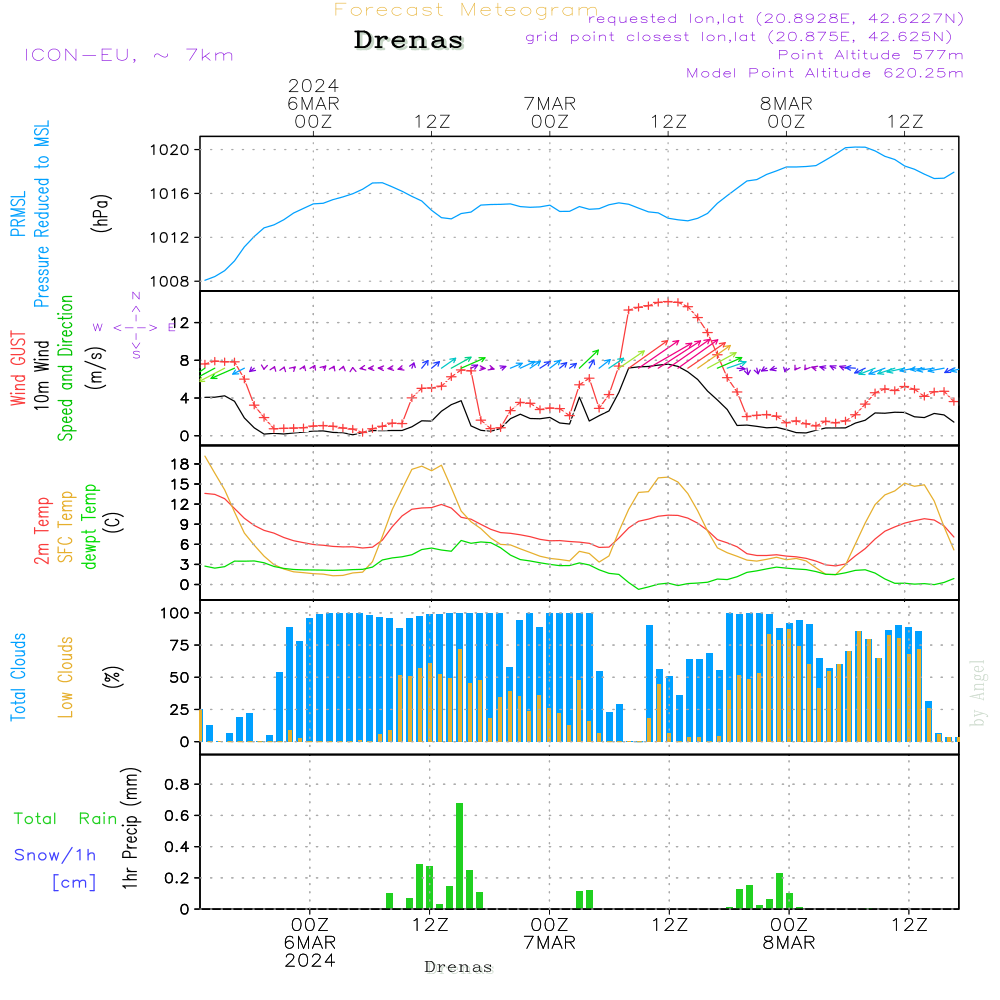Click the "Model Point Altitude 620.25m" line
Viewport: 1000px width, 1000px height.
[825, 73]
